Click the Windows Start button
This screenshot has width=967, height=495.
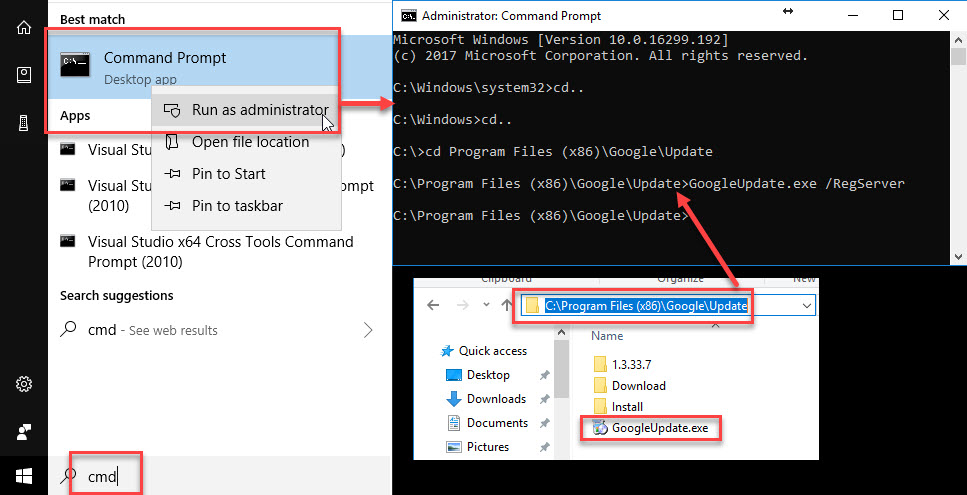pyautogui.click(x=23, y=475)
